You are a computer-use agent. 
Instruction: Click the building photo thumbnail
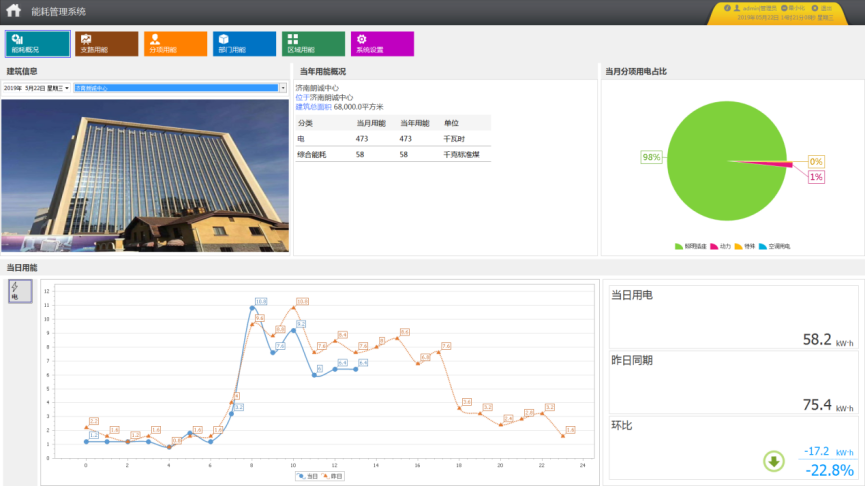(x=145, y=174)
